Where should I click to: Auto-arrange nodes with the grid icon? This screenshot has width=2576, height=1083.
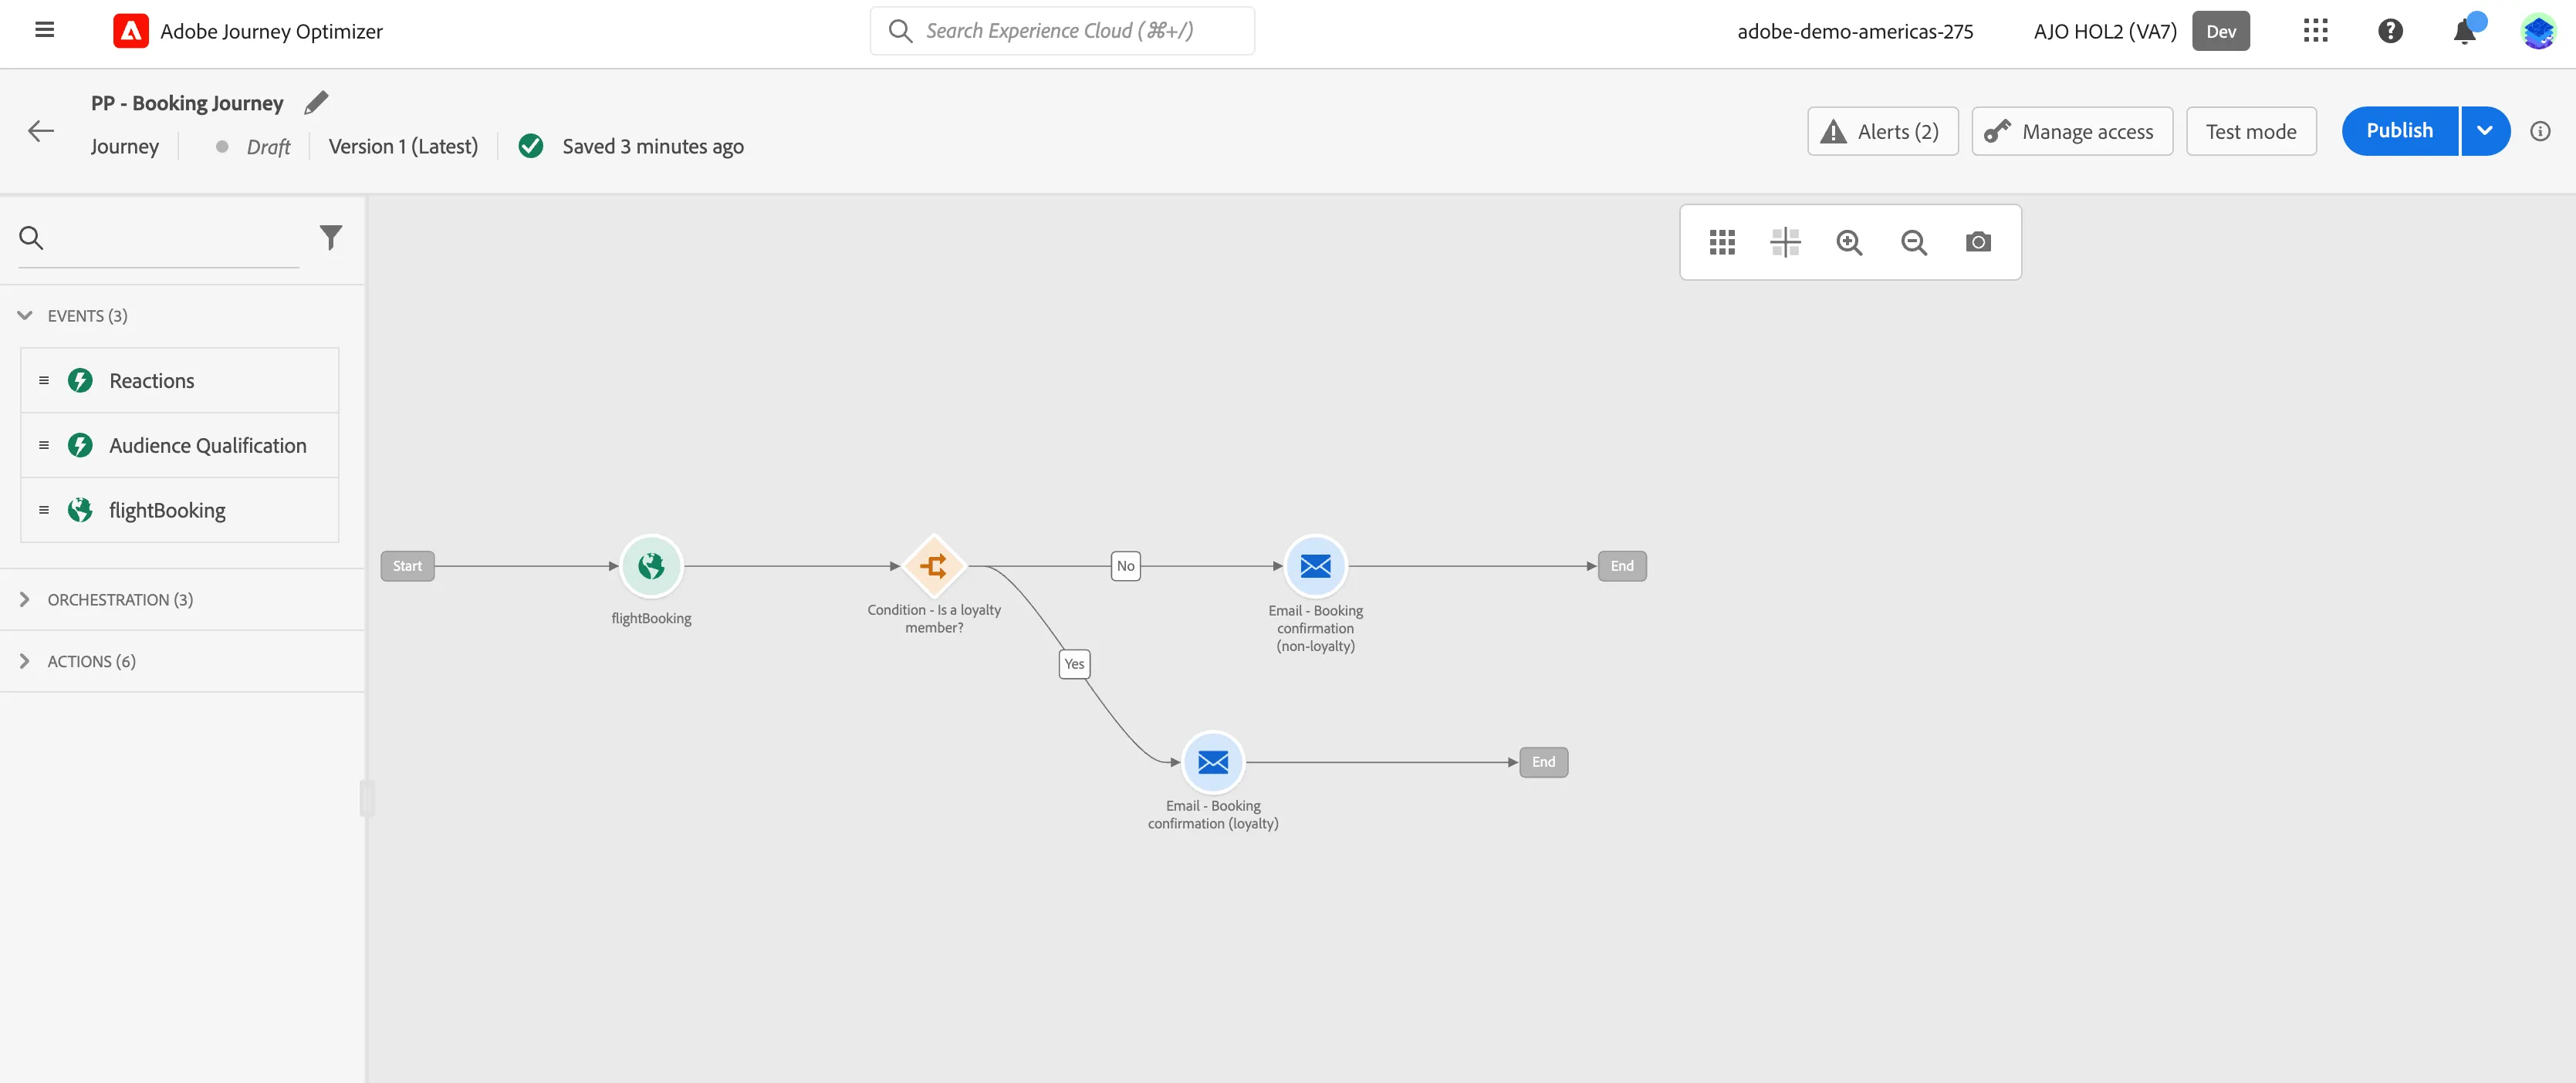(x=1722, y=242)
